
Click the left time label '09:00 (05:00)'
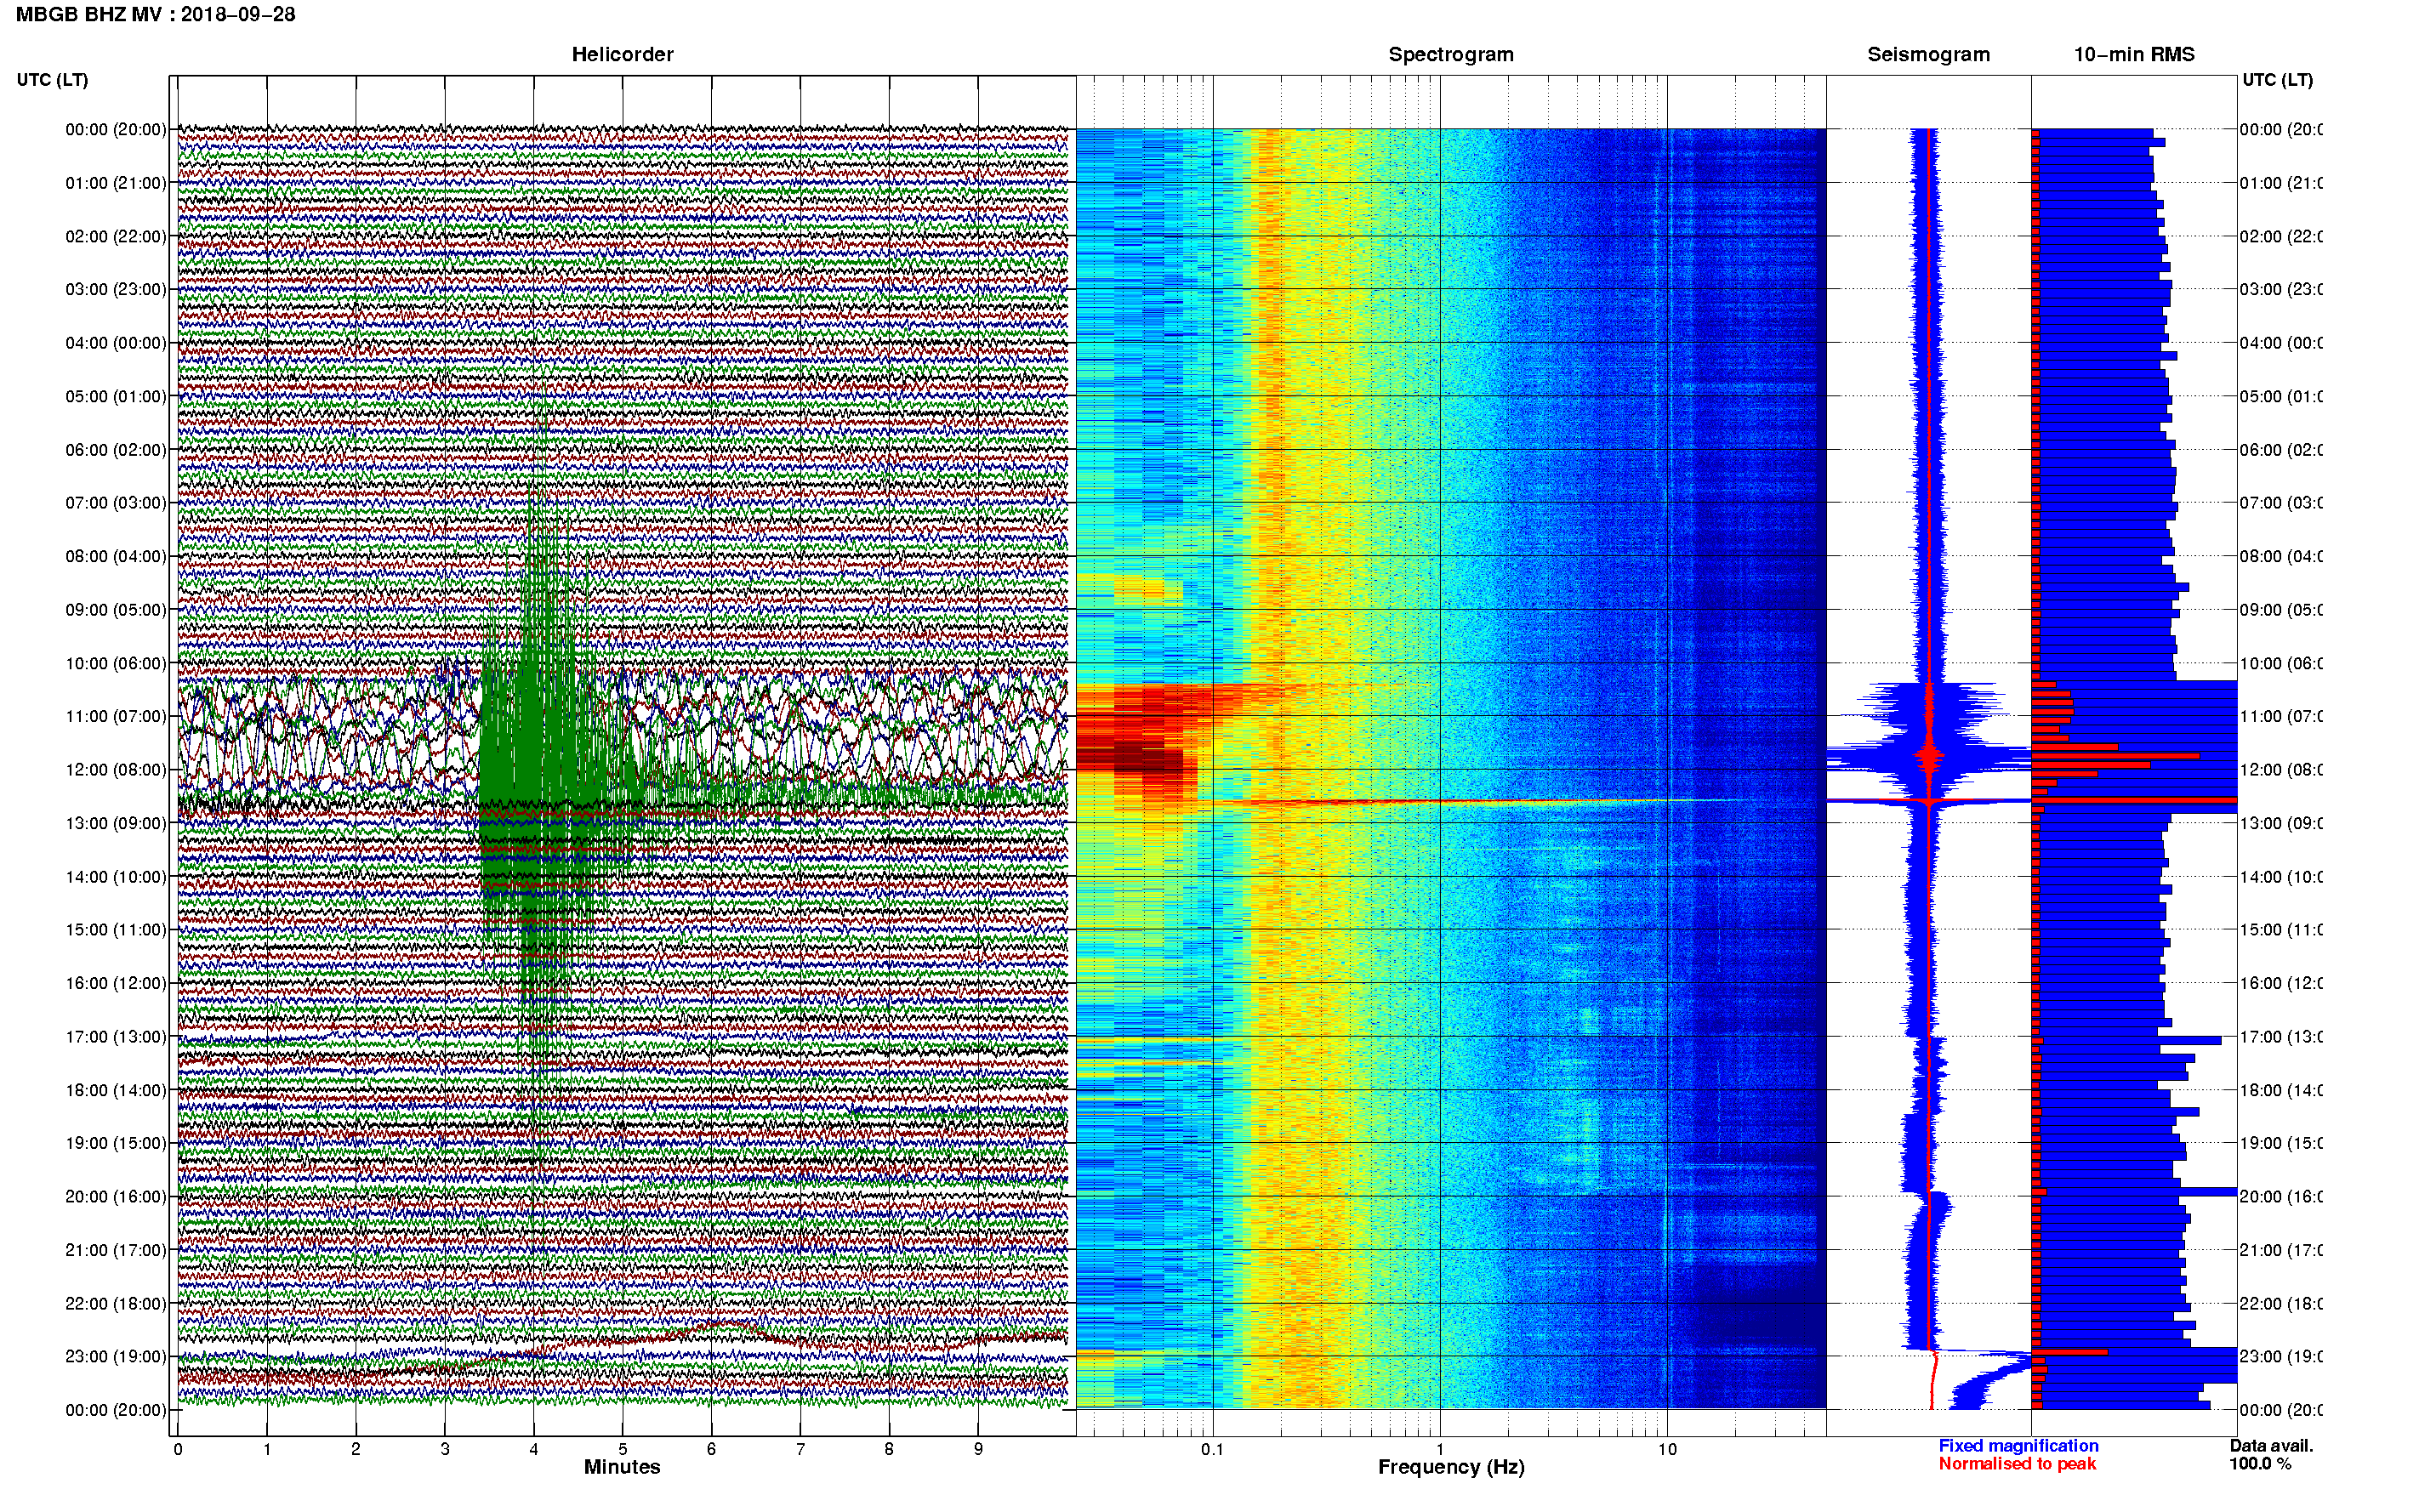coord(116,609)
